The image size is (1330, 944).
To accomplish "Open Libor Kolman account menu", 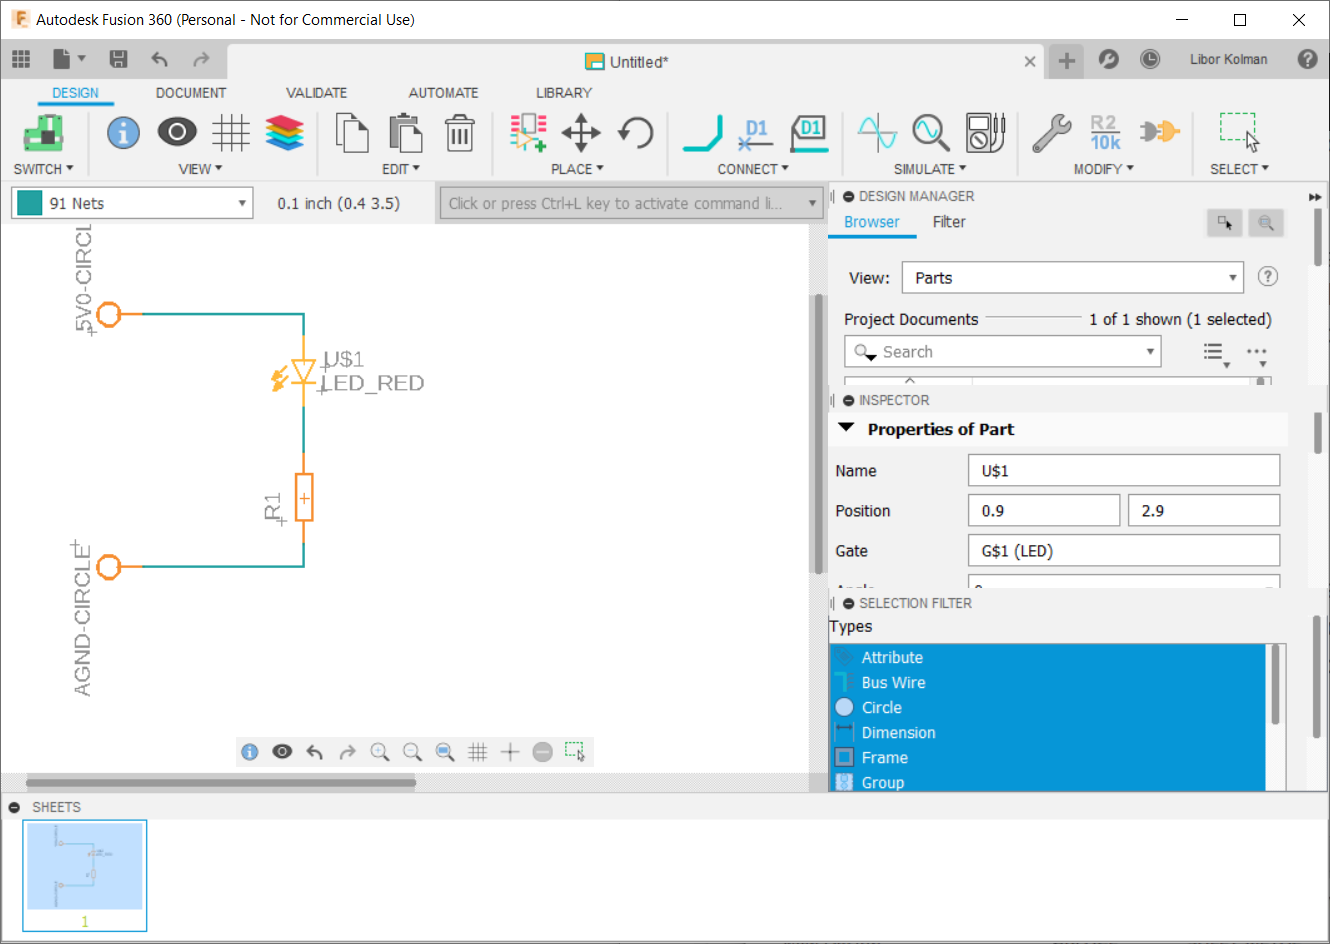I will click(1228, 59).
